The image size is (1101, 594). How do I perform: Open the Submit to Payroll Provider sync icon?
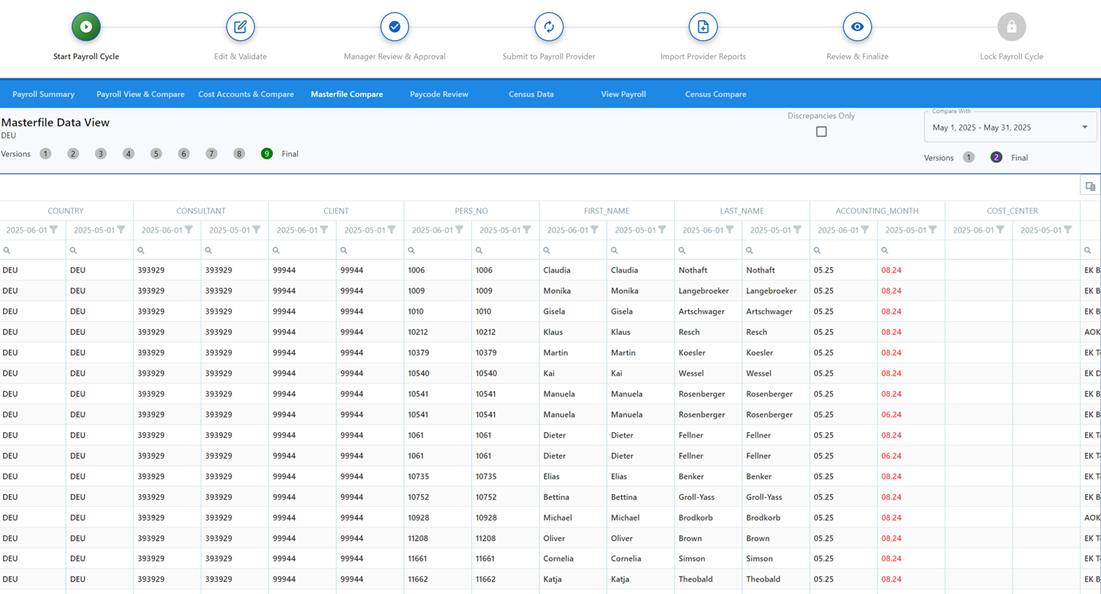(548, 27)
